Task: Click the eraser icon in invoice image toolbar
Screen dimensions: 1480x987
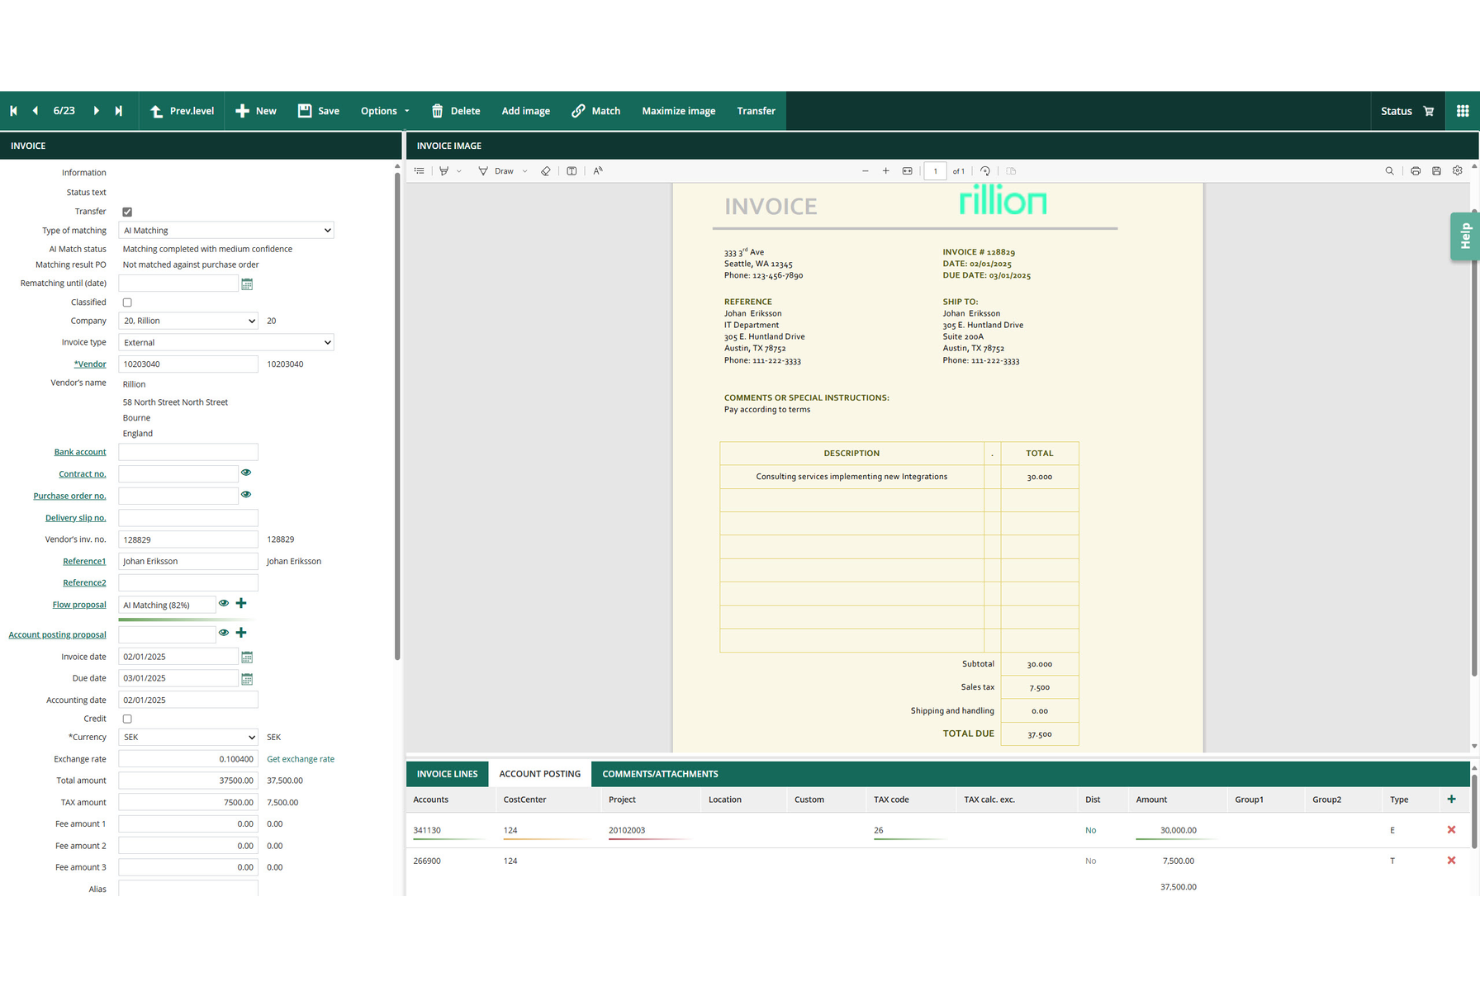Action: click(x=546, y=171)
